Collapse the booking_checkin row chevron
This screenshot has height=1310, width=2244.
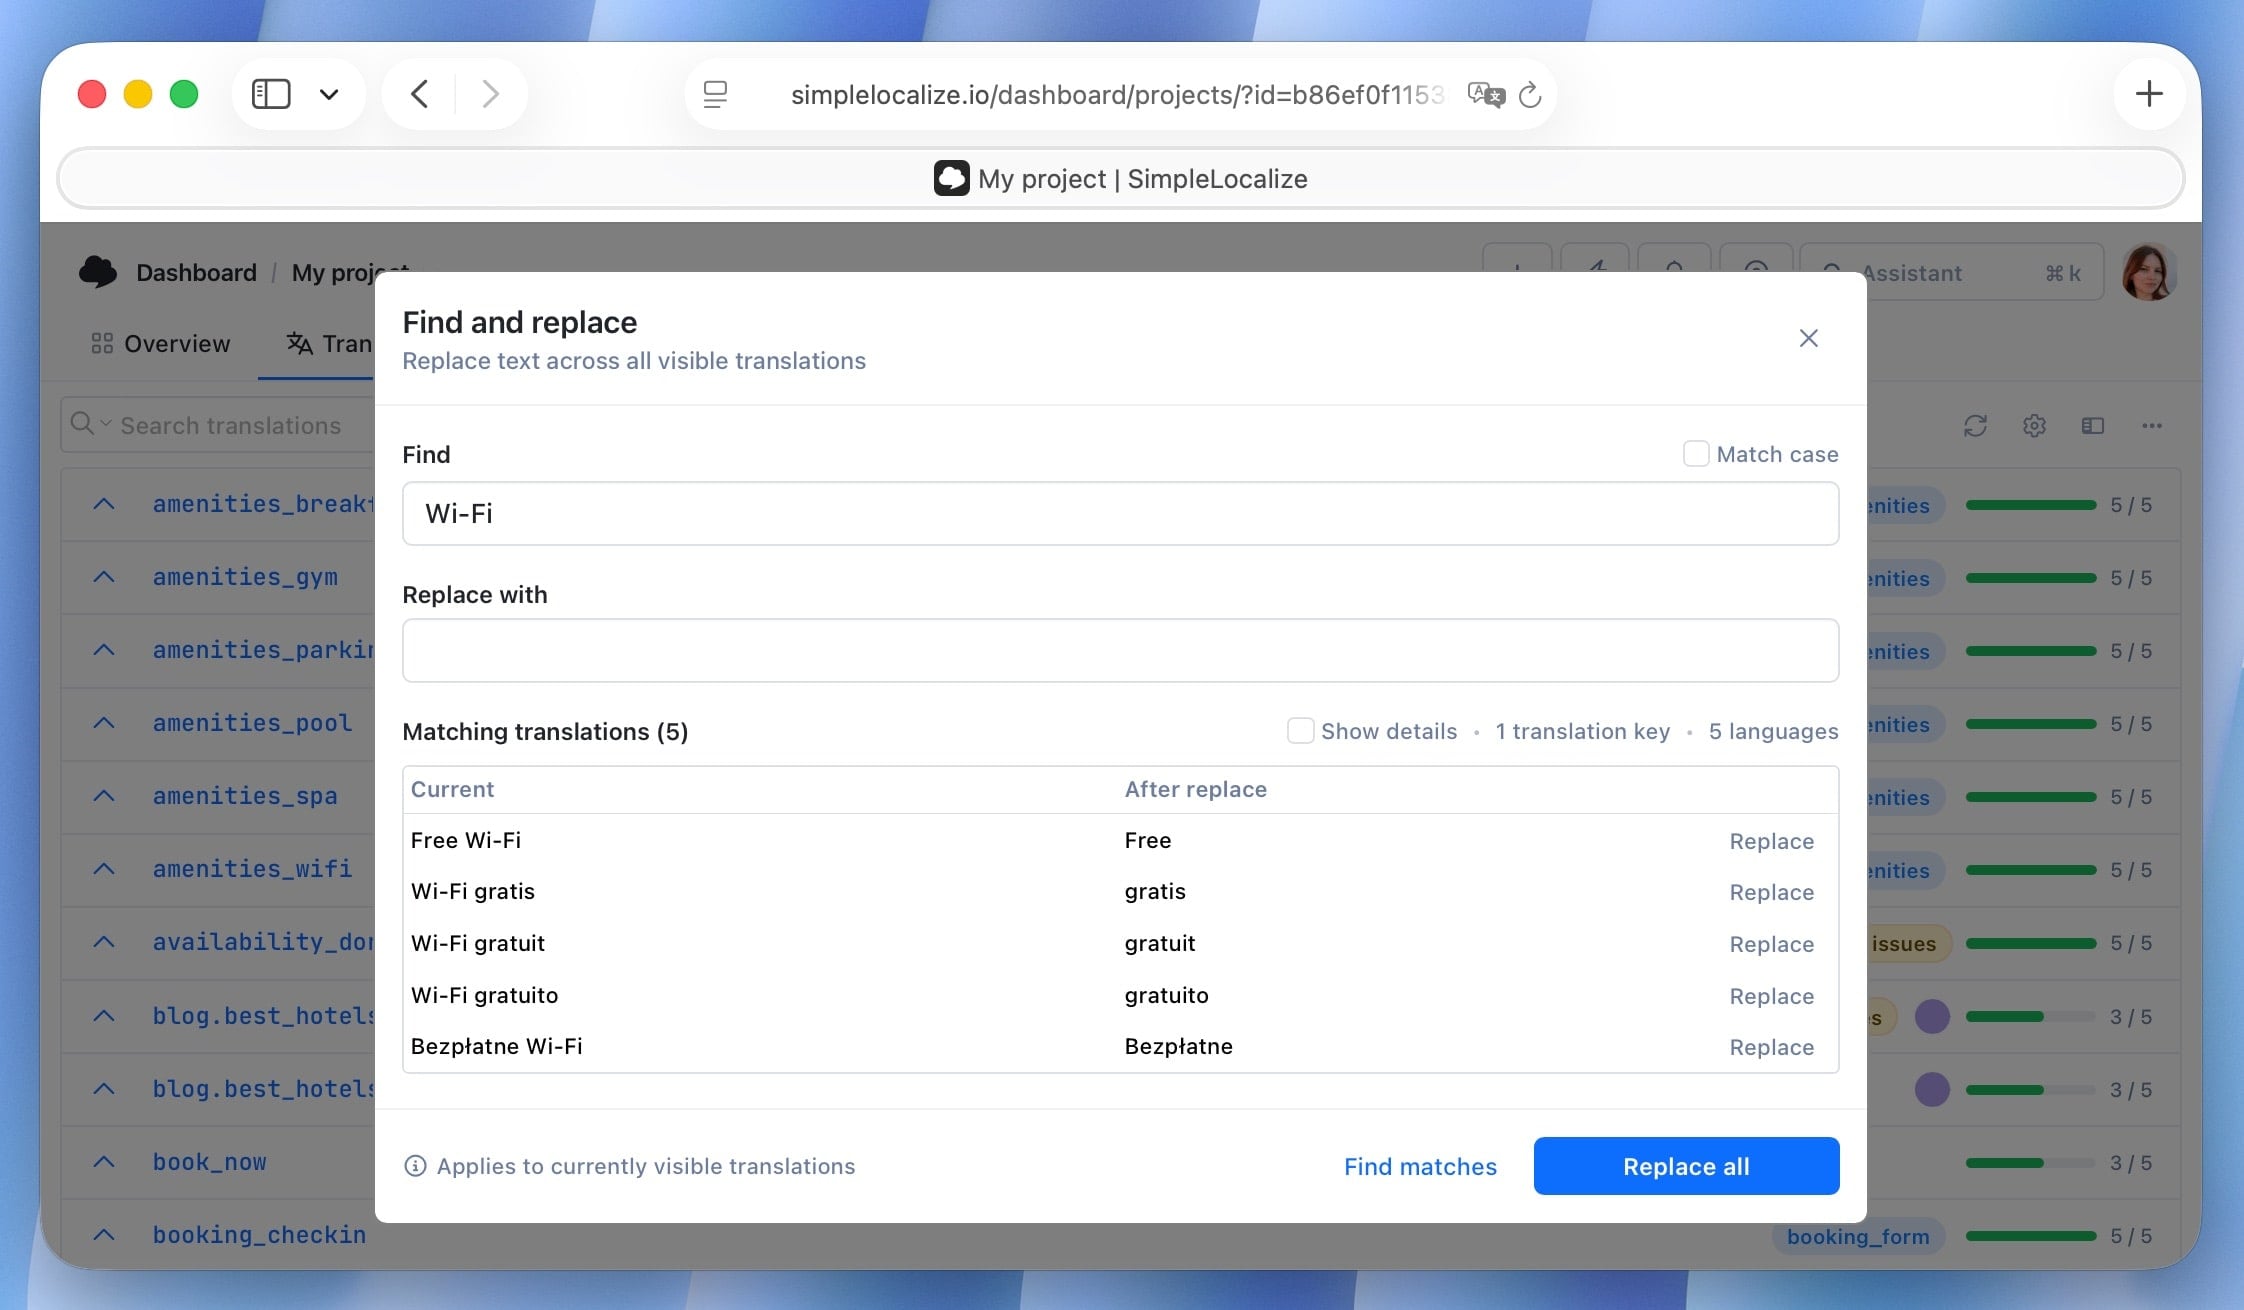(x=104, y=1235)
